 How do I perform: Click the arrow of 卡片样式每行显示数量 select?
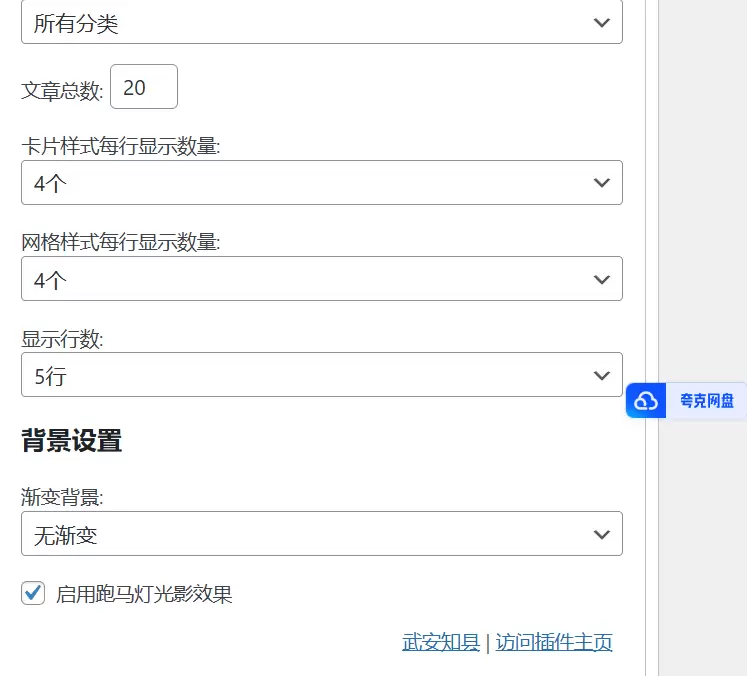pyautogui.click(x=601, y=183)
